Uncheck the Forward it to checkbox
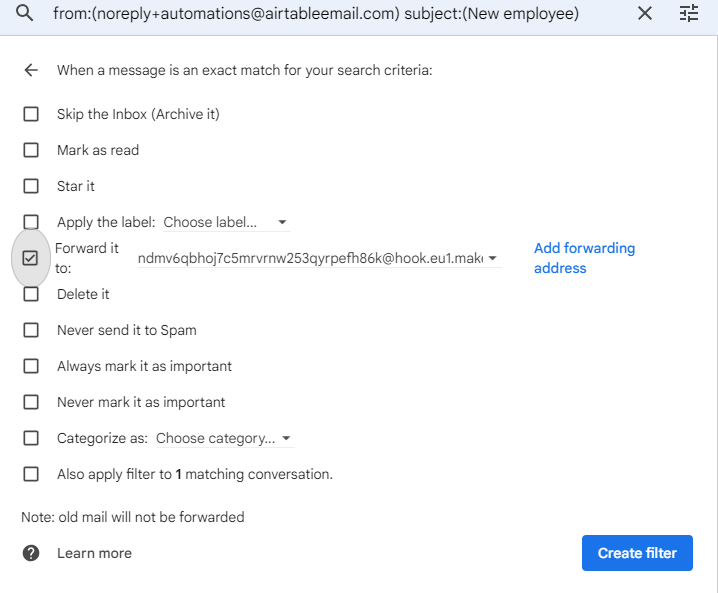Viewport: 718px width, 593px height. (31, 258)
